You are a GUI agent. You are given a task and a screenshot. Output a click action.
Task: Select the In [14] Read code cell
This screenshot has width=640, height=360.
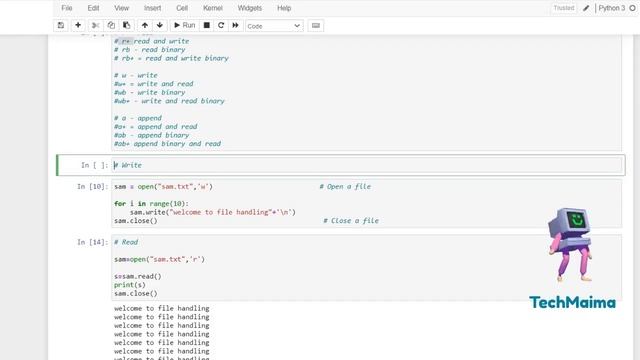[367, 268]
